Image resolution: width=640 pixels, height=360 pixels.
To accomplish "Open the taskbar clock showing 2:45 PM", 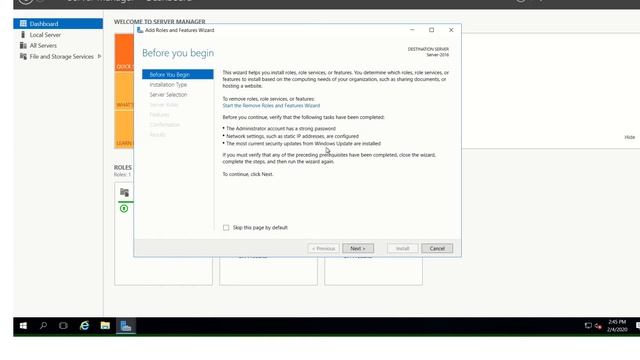I will pos(617,326).
